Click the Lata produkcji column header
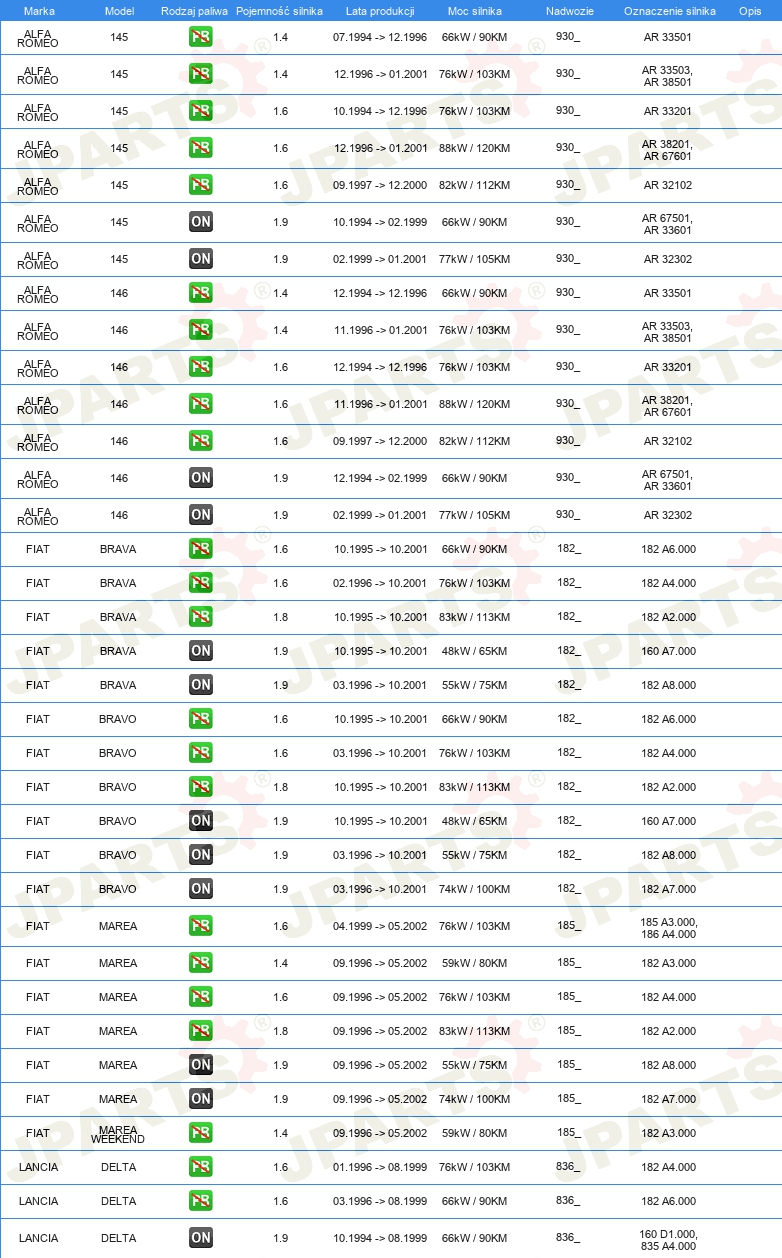Image resolution: width=782 pixels, height=1258 pixels. [380, 11]
